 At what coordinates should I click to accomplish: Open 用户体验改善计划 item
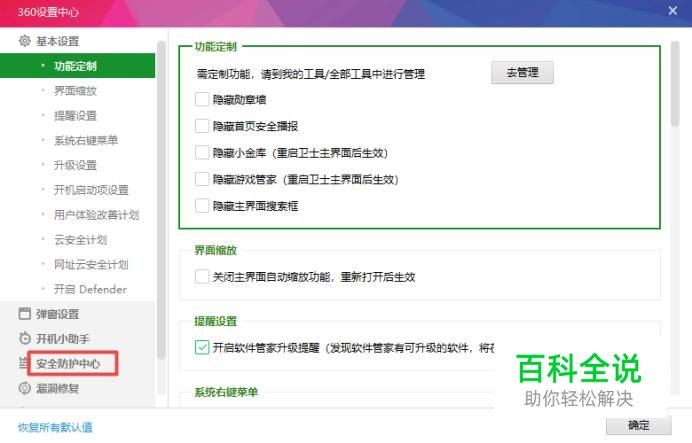(x=96, y=215)
